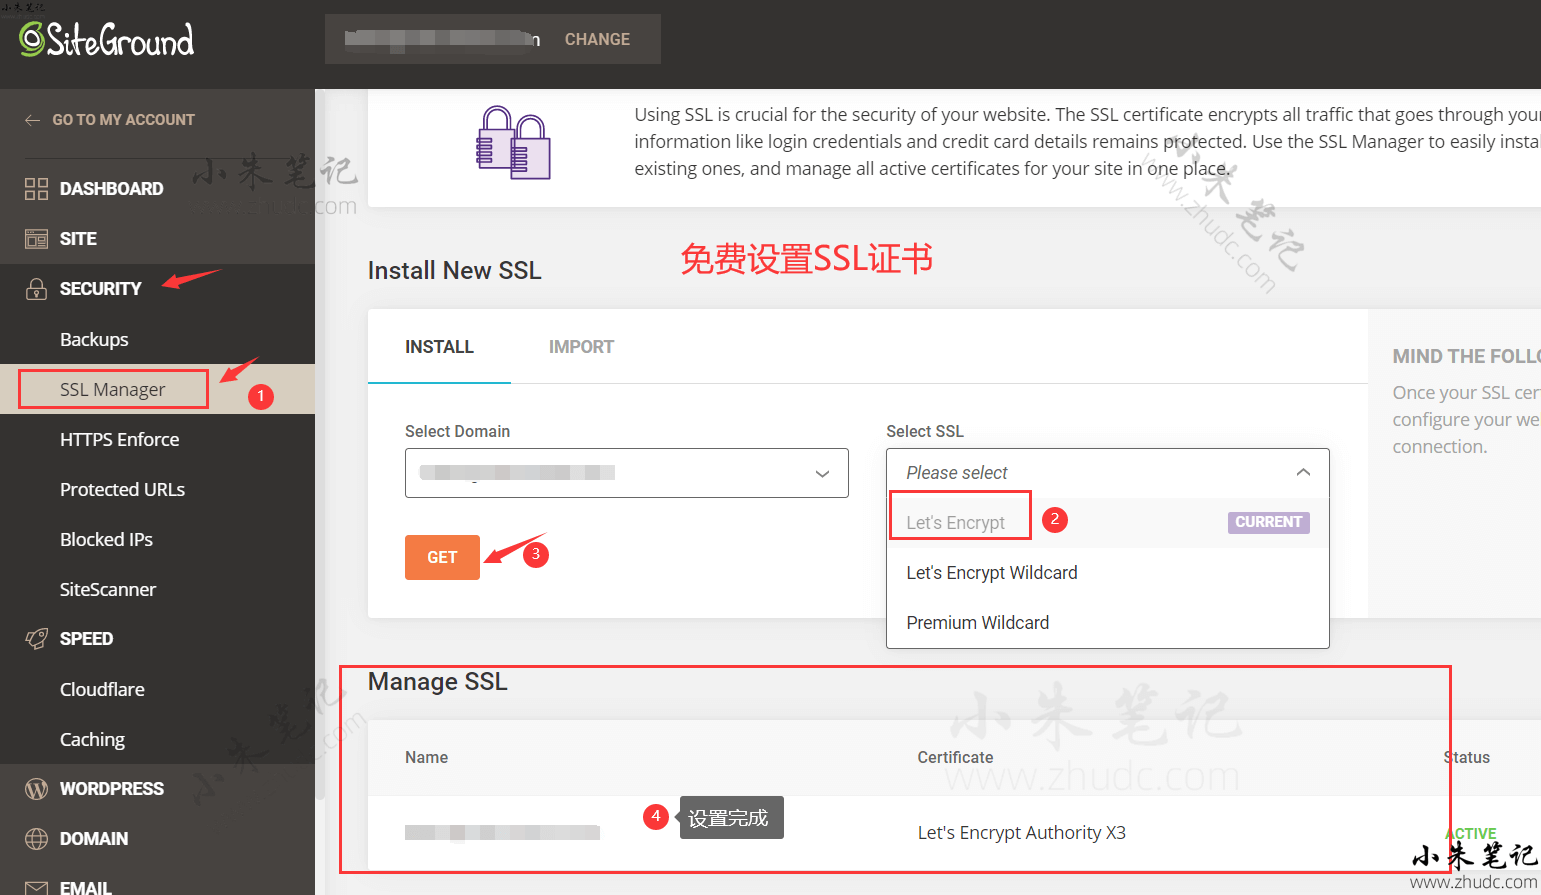Choose Premium Wildcard option
The width and height of the screenshot is (1541, 895).
coord(1108,623)
